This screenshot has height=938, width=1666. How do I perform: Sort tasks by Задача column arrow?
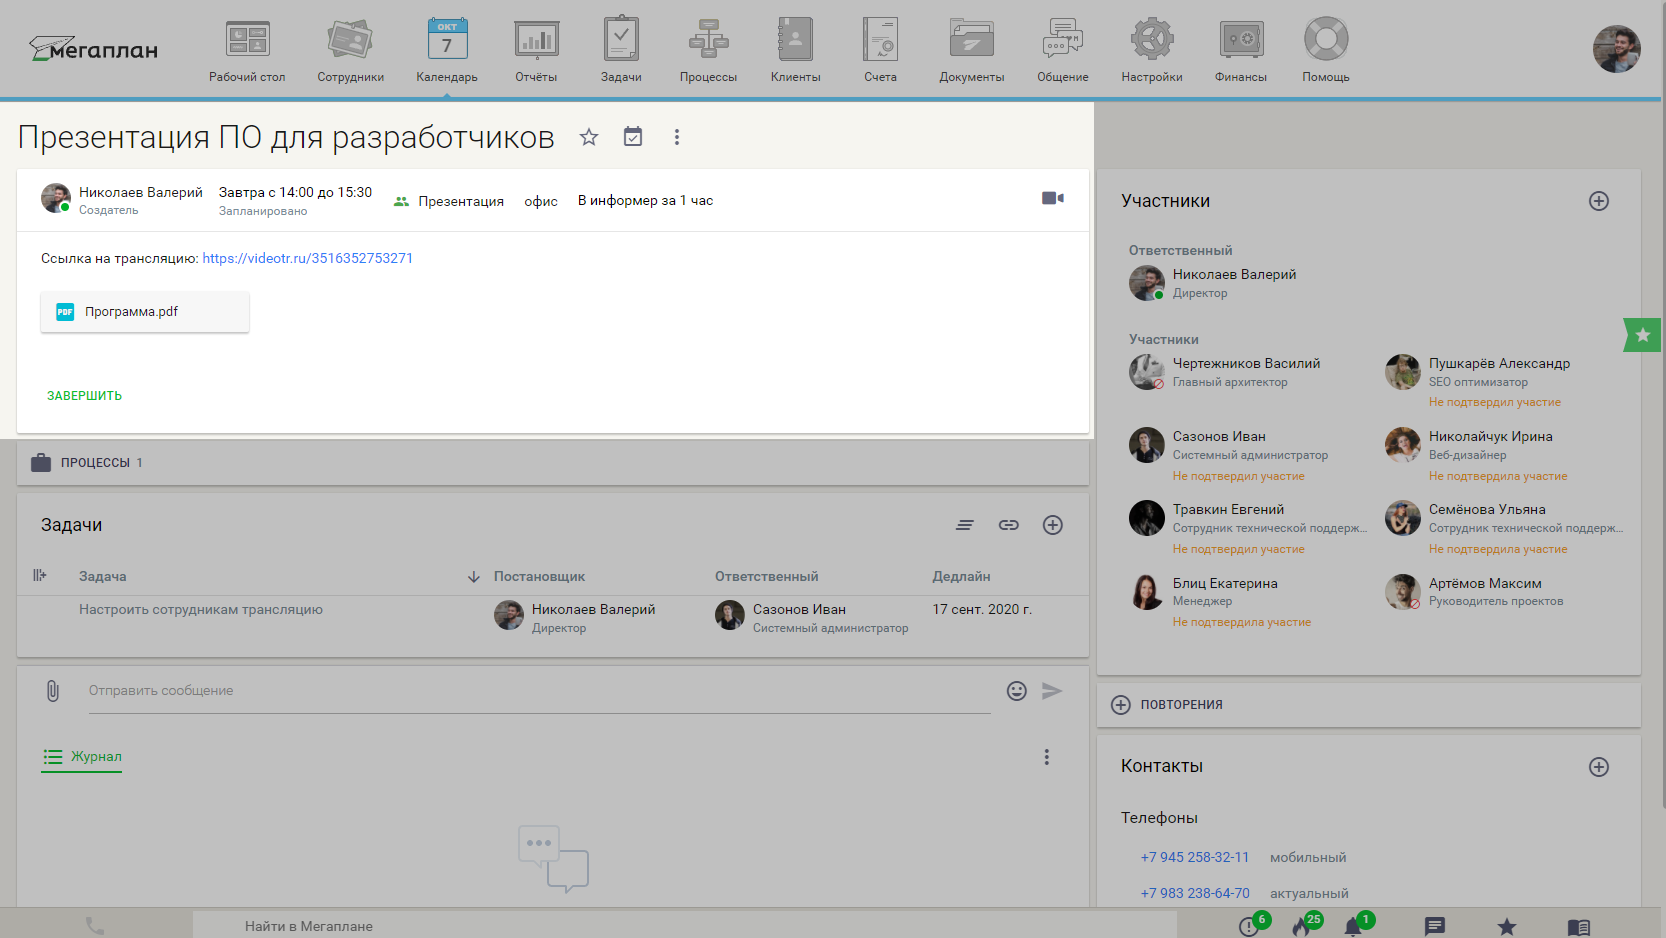[x=474, y=577]
